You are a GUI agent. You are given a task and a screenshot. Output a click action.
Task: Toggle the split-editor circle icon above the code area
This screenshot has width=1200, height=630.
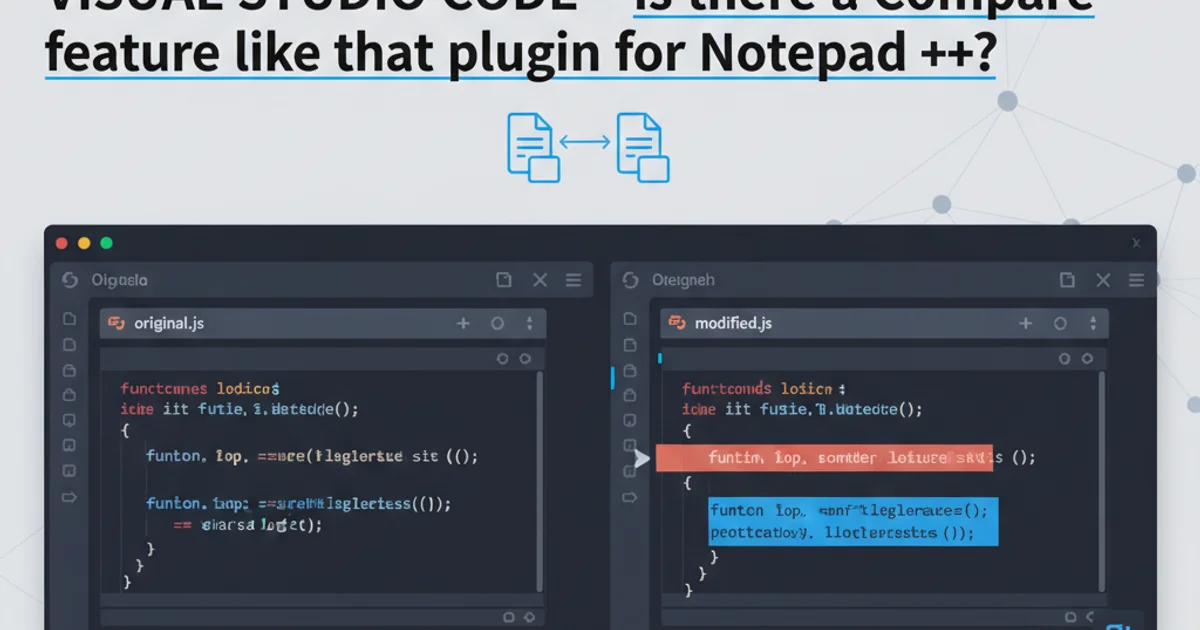[x=501, y=358]
